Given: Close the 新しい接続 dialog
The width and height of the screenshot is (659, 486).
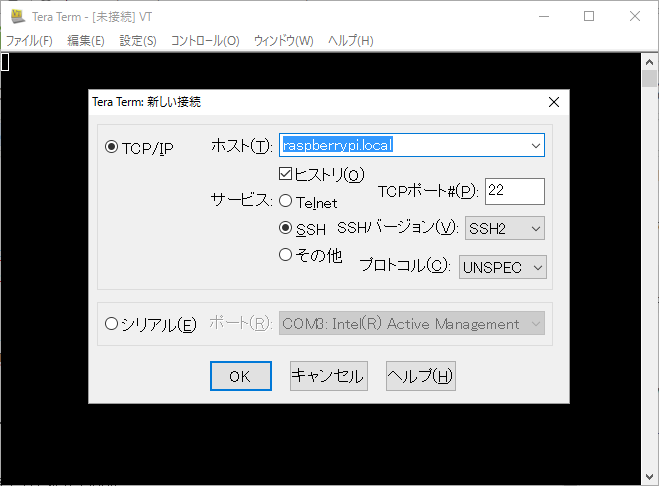Looking at the screenshot, I should point(554,102).
